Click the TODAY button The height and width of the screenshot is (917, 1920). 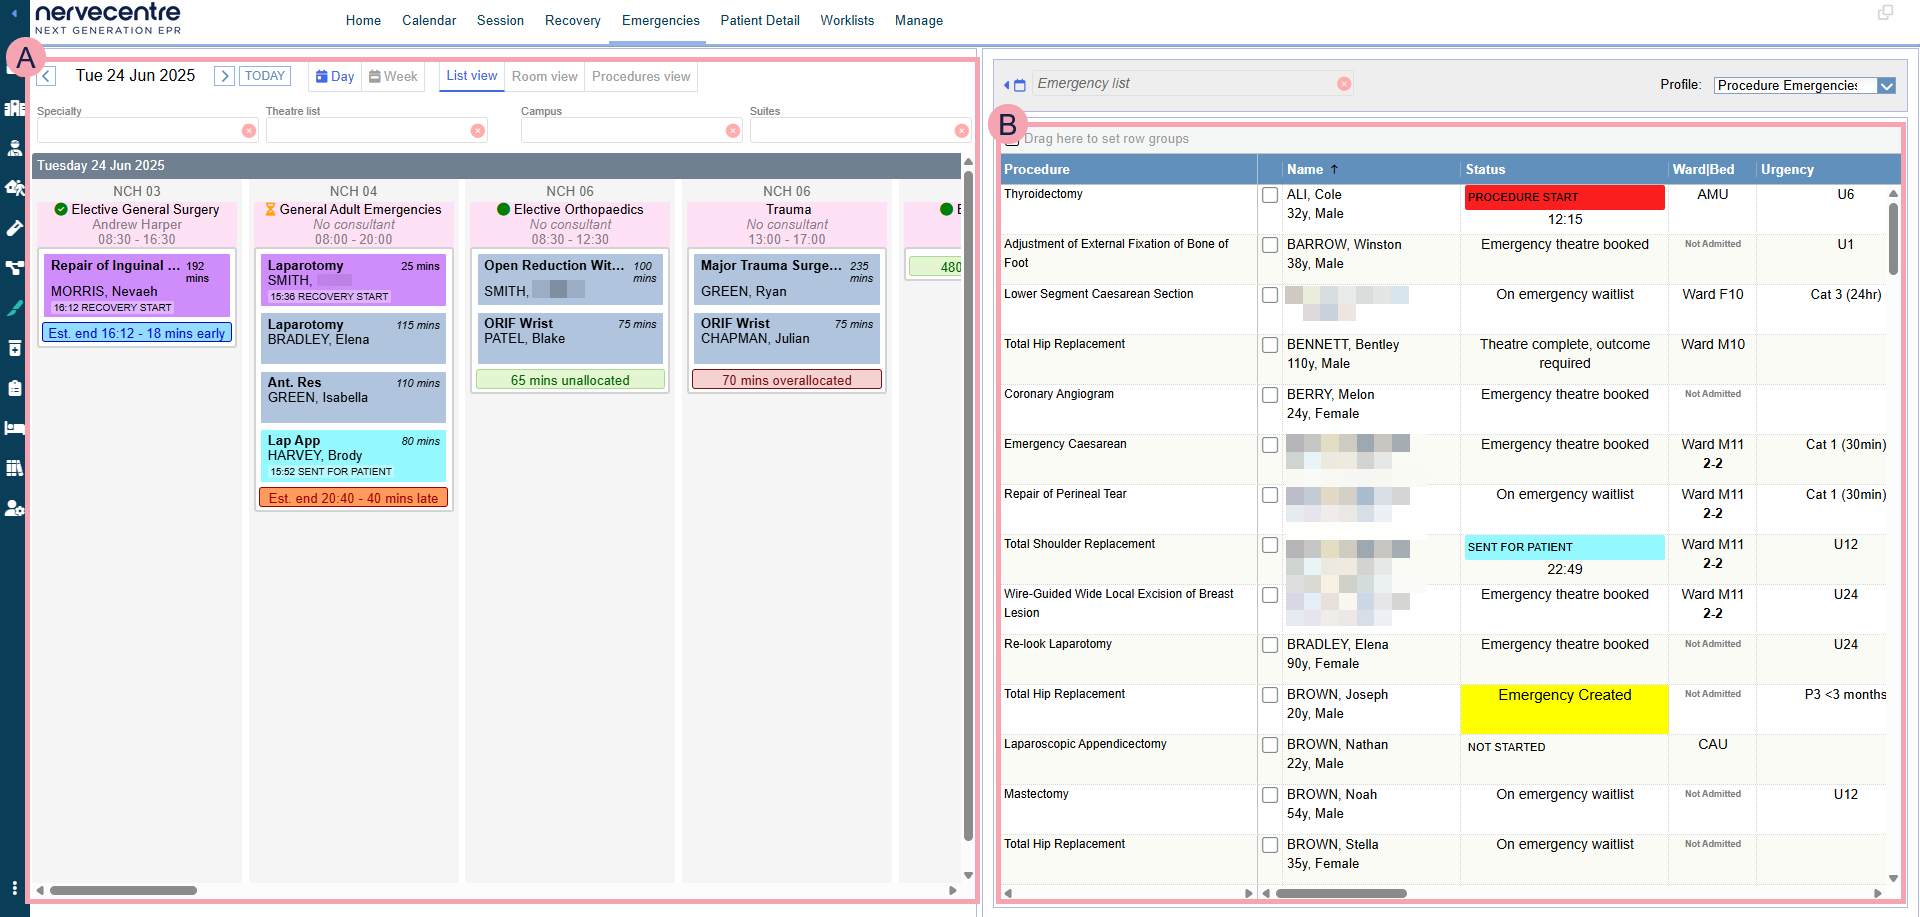point(265,76)
